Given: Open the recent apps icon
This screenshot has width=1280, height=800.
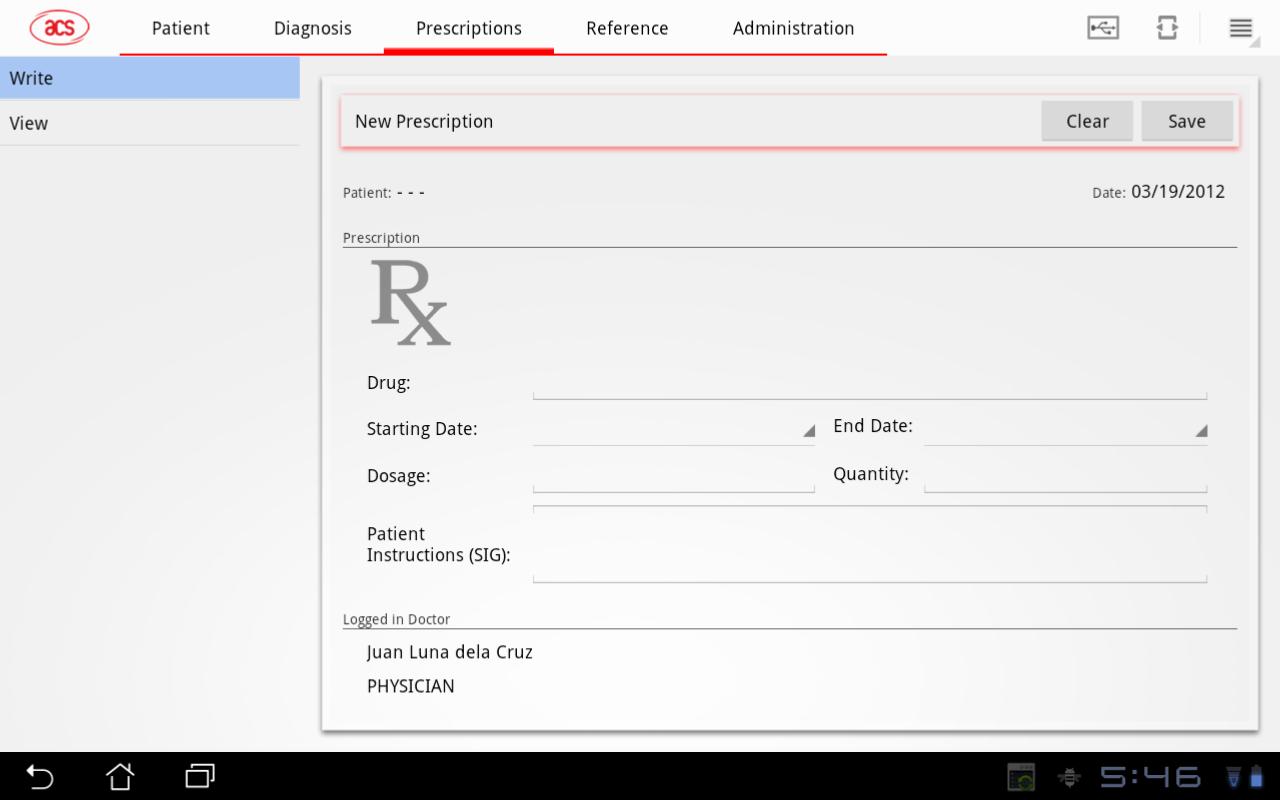Looking at the screenshot, I should (200, 776).
